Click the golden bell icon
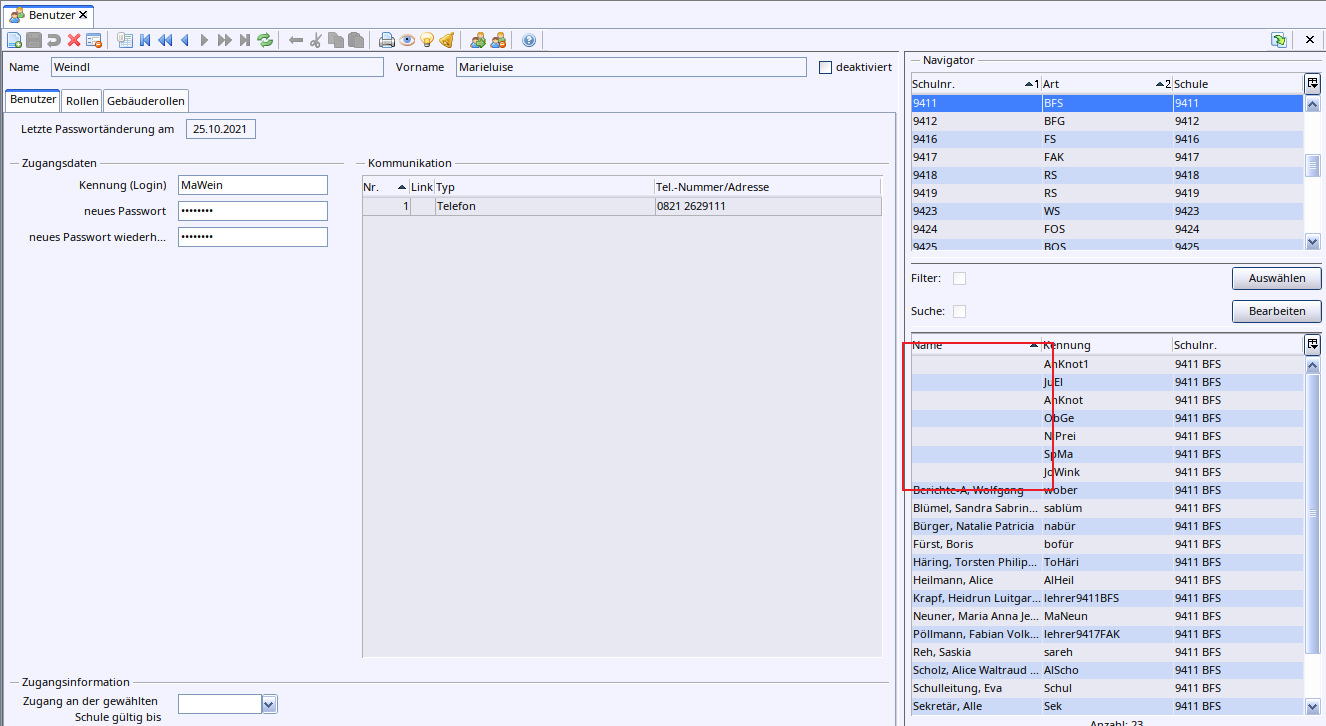 pos(447,40)
